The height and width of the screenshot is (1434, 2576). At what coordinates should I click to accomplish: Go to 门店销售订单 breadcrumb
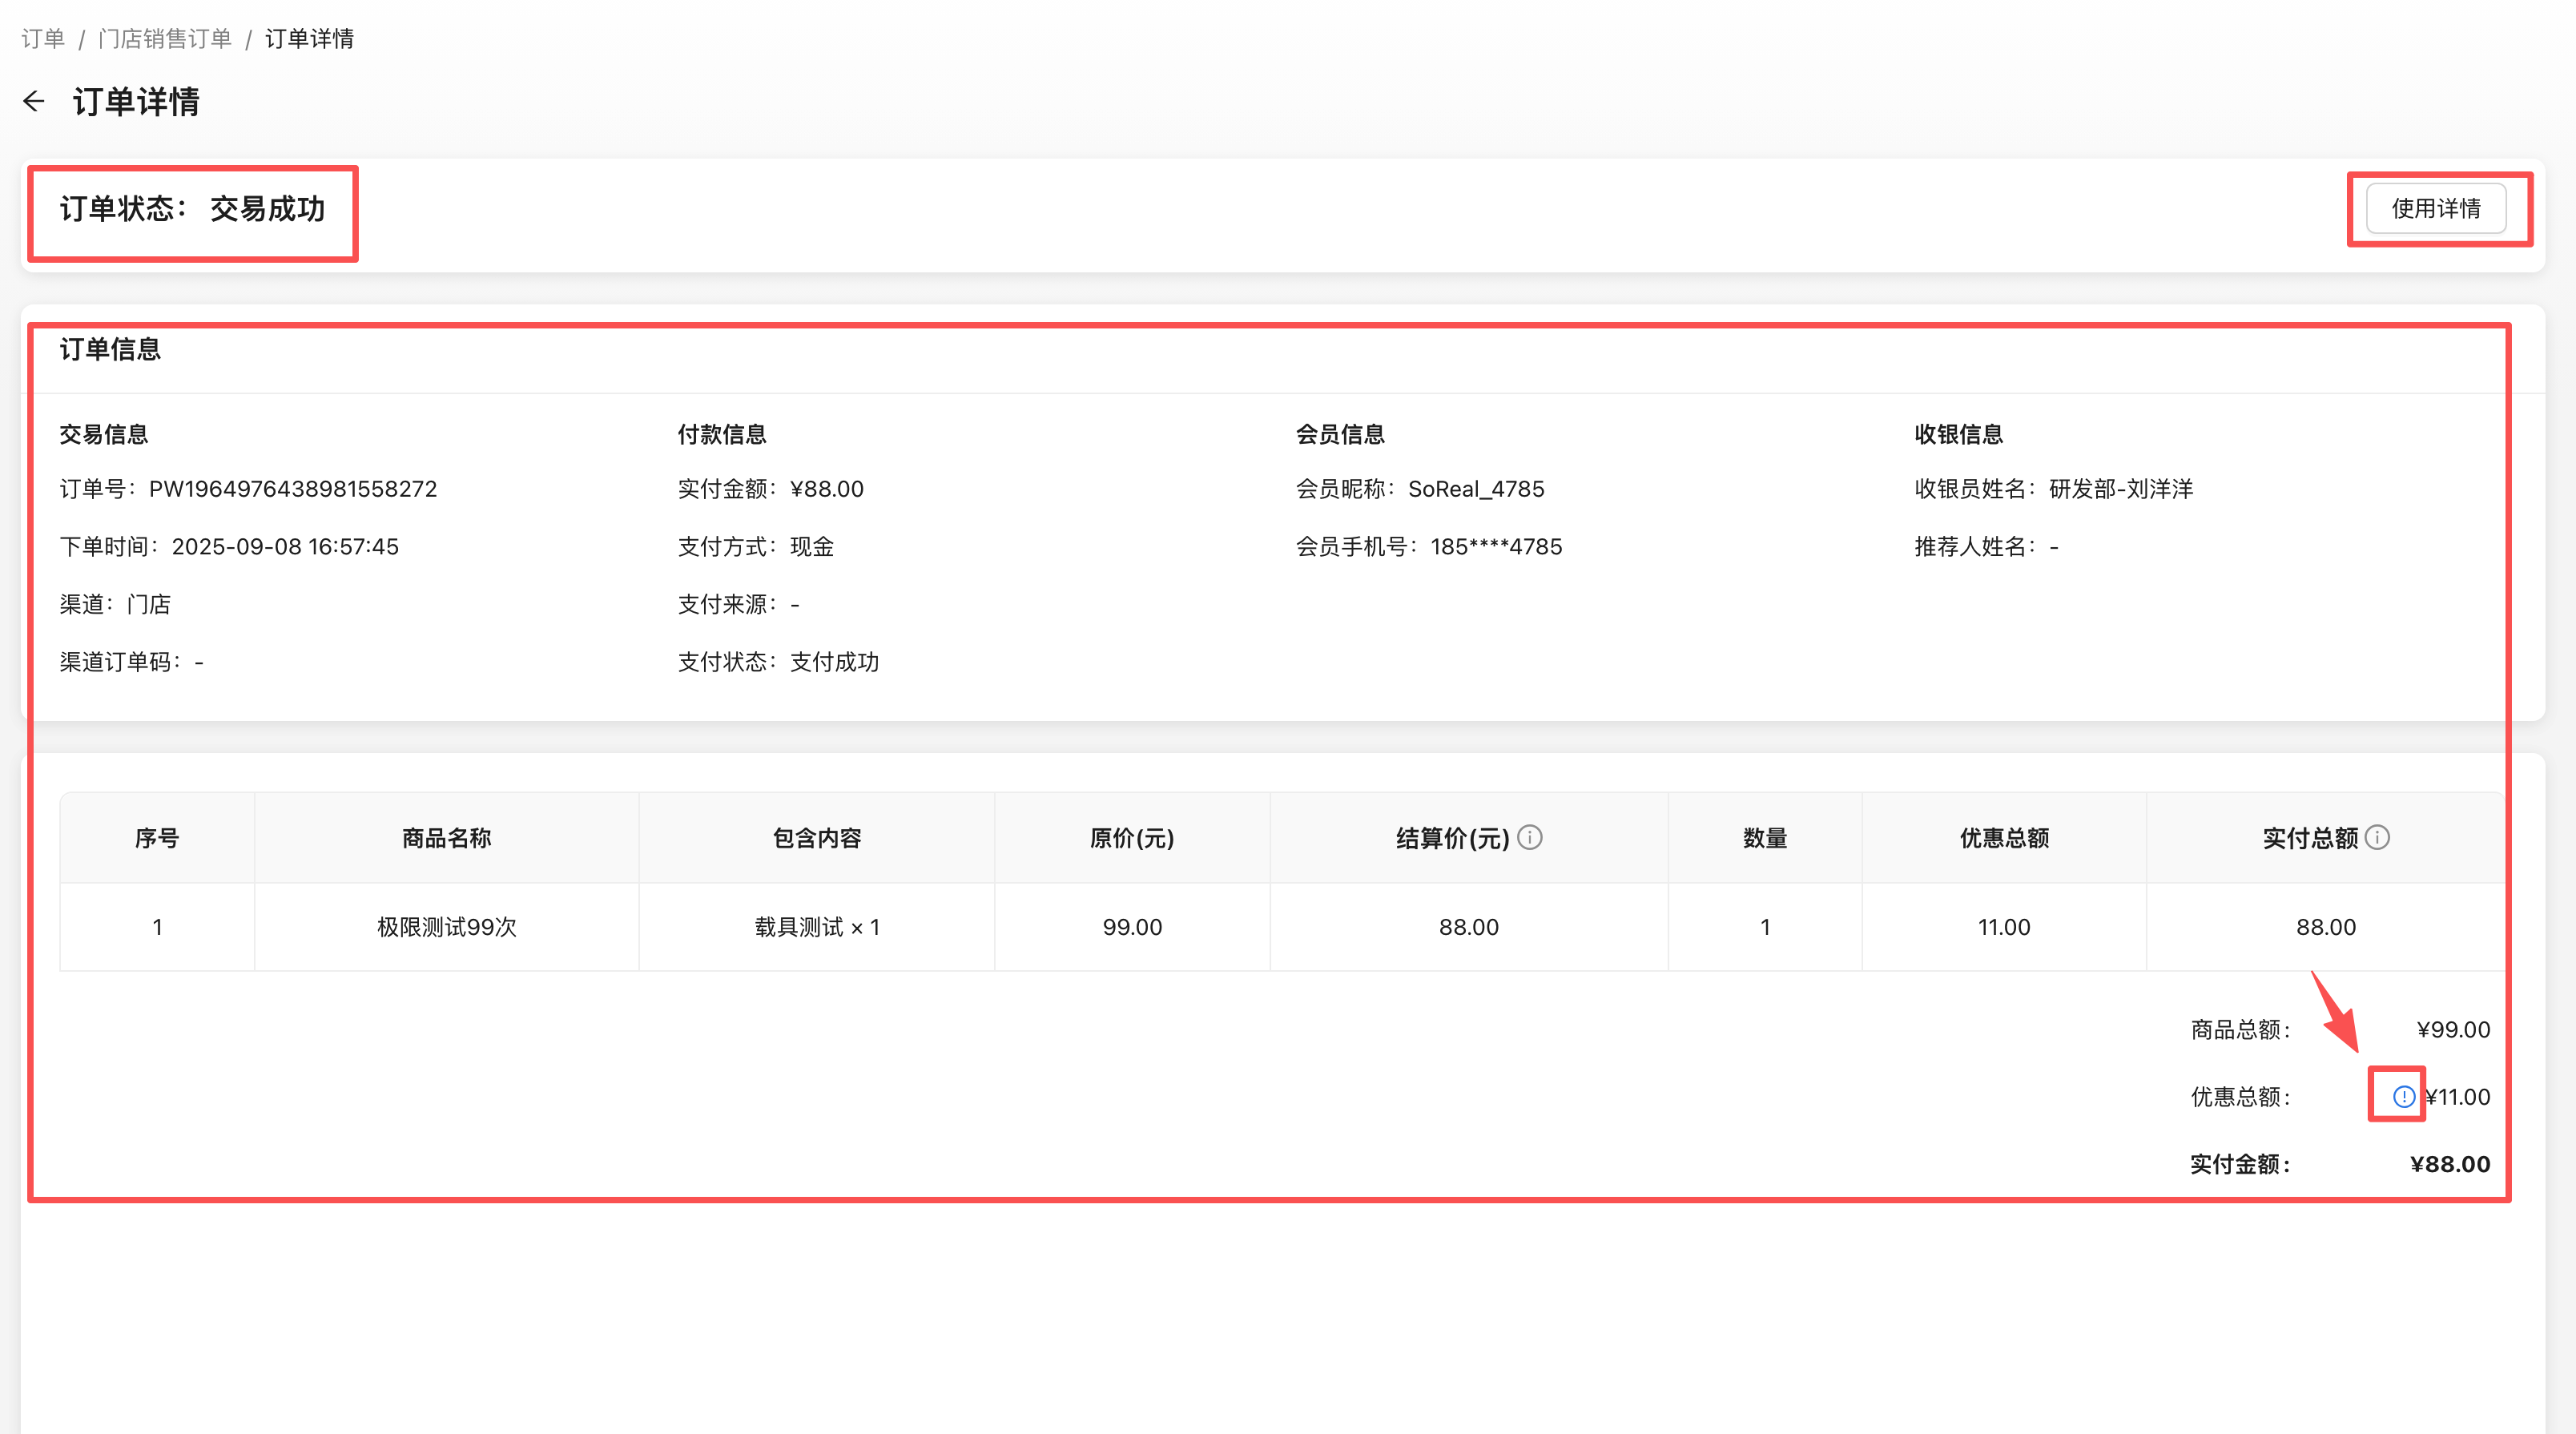[165, 38]
